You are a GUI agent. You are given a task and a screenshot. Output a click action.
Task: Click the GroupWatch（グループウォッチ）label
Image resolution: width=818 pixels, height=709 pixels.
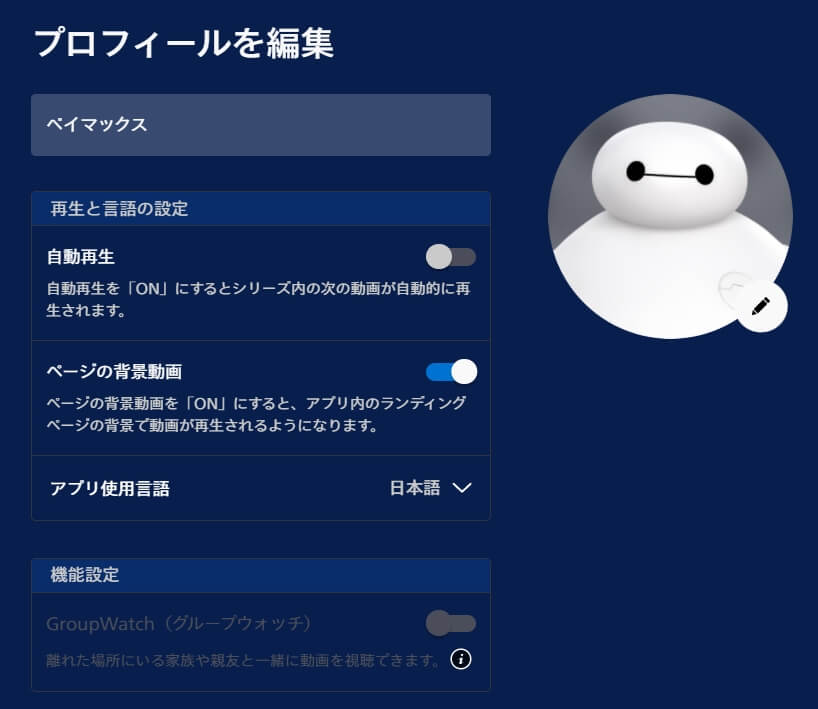[x=179, y=623]
